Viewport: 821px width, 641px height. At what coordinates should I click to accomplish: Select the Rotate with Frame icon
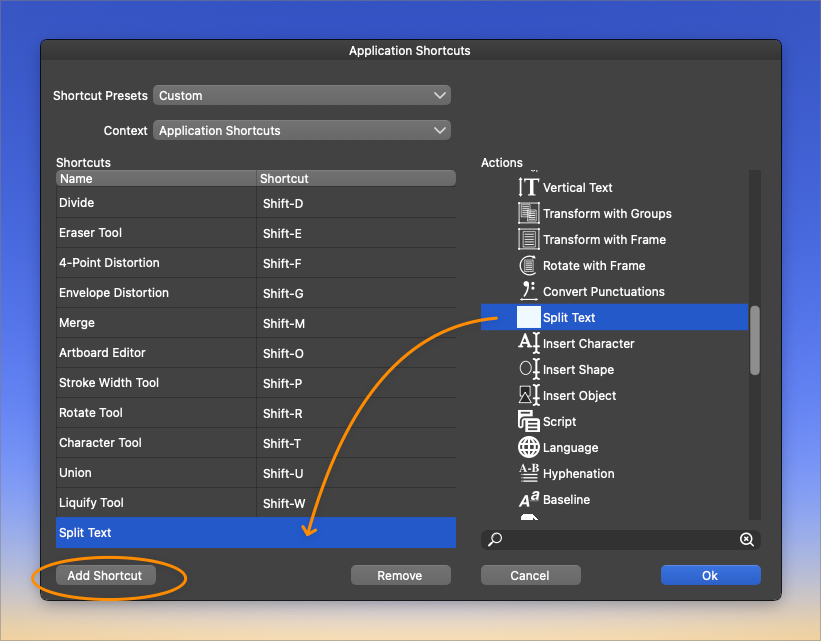coord(528,265)
